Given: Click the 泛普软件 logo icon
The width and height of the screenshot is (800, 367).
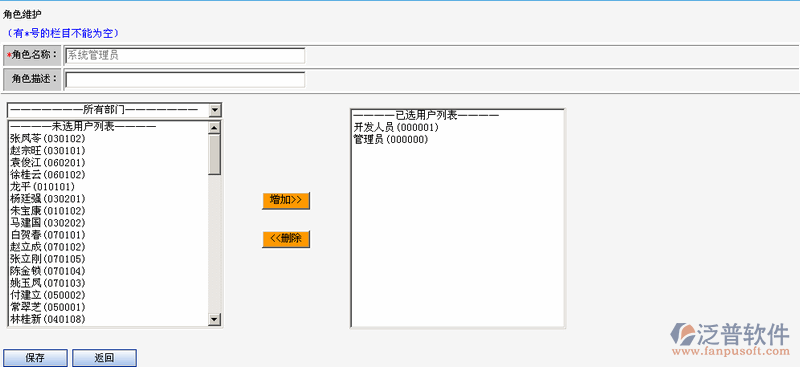Looking at the screenshot, I should coord(683,334).
